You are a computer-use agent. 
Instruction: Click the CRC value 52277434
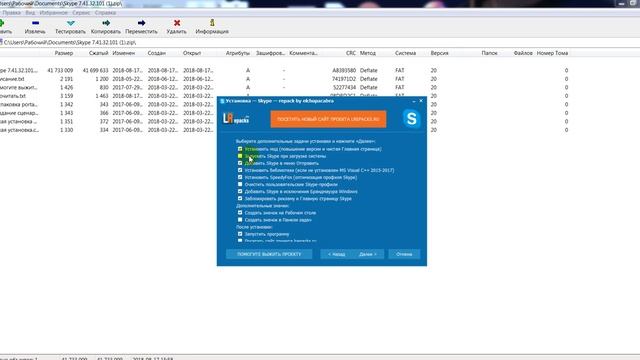click(344, 88)
